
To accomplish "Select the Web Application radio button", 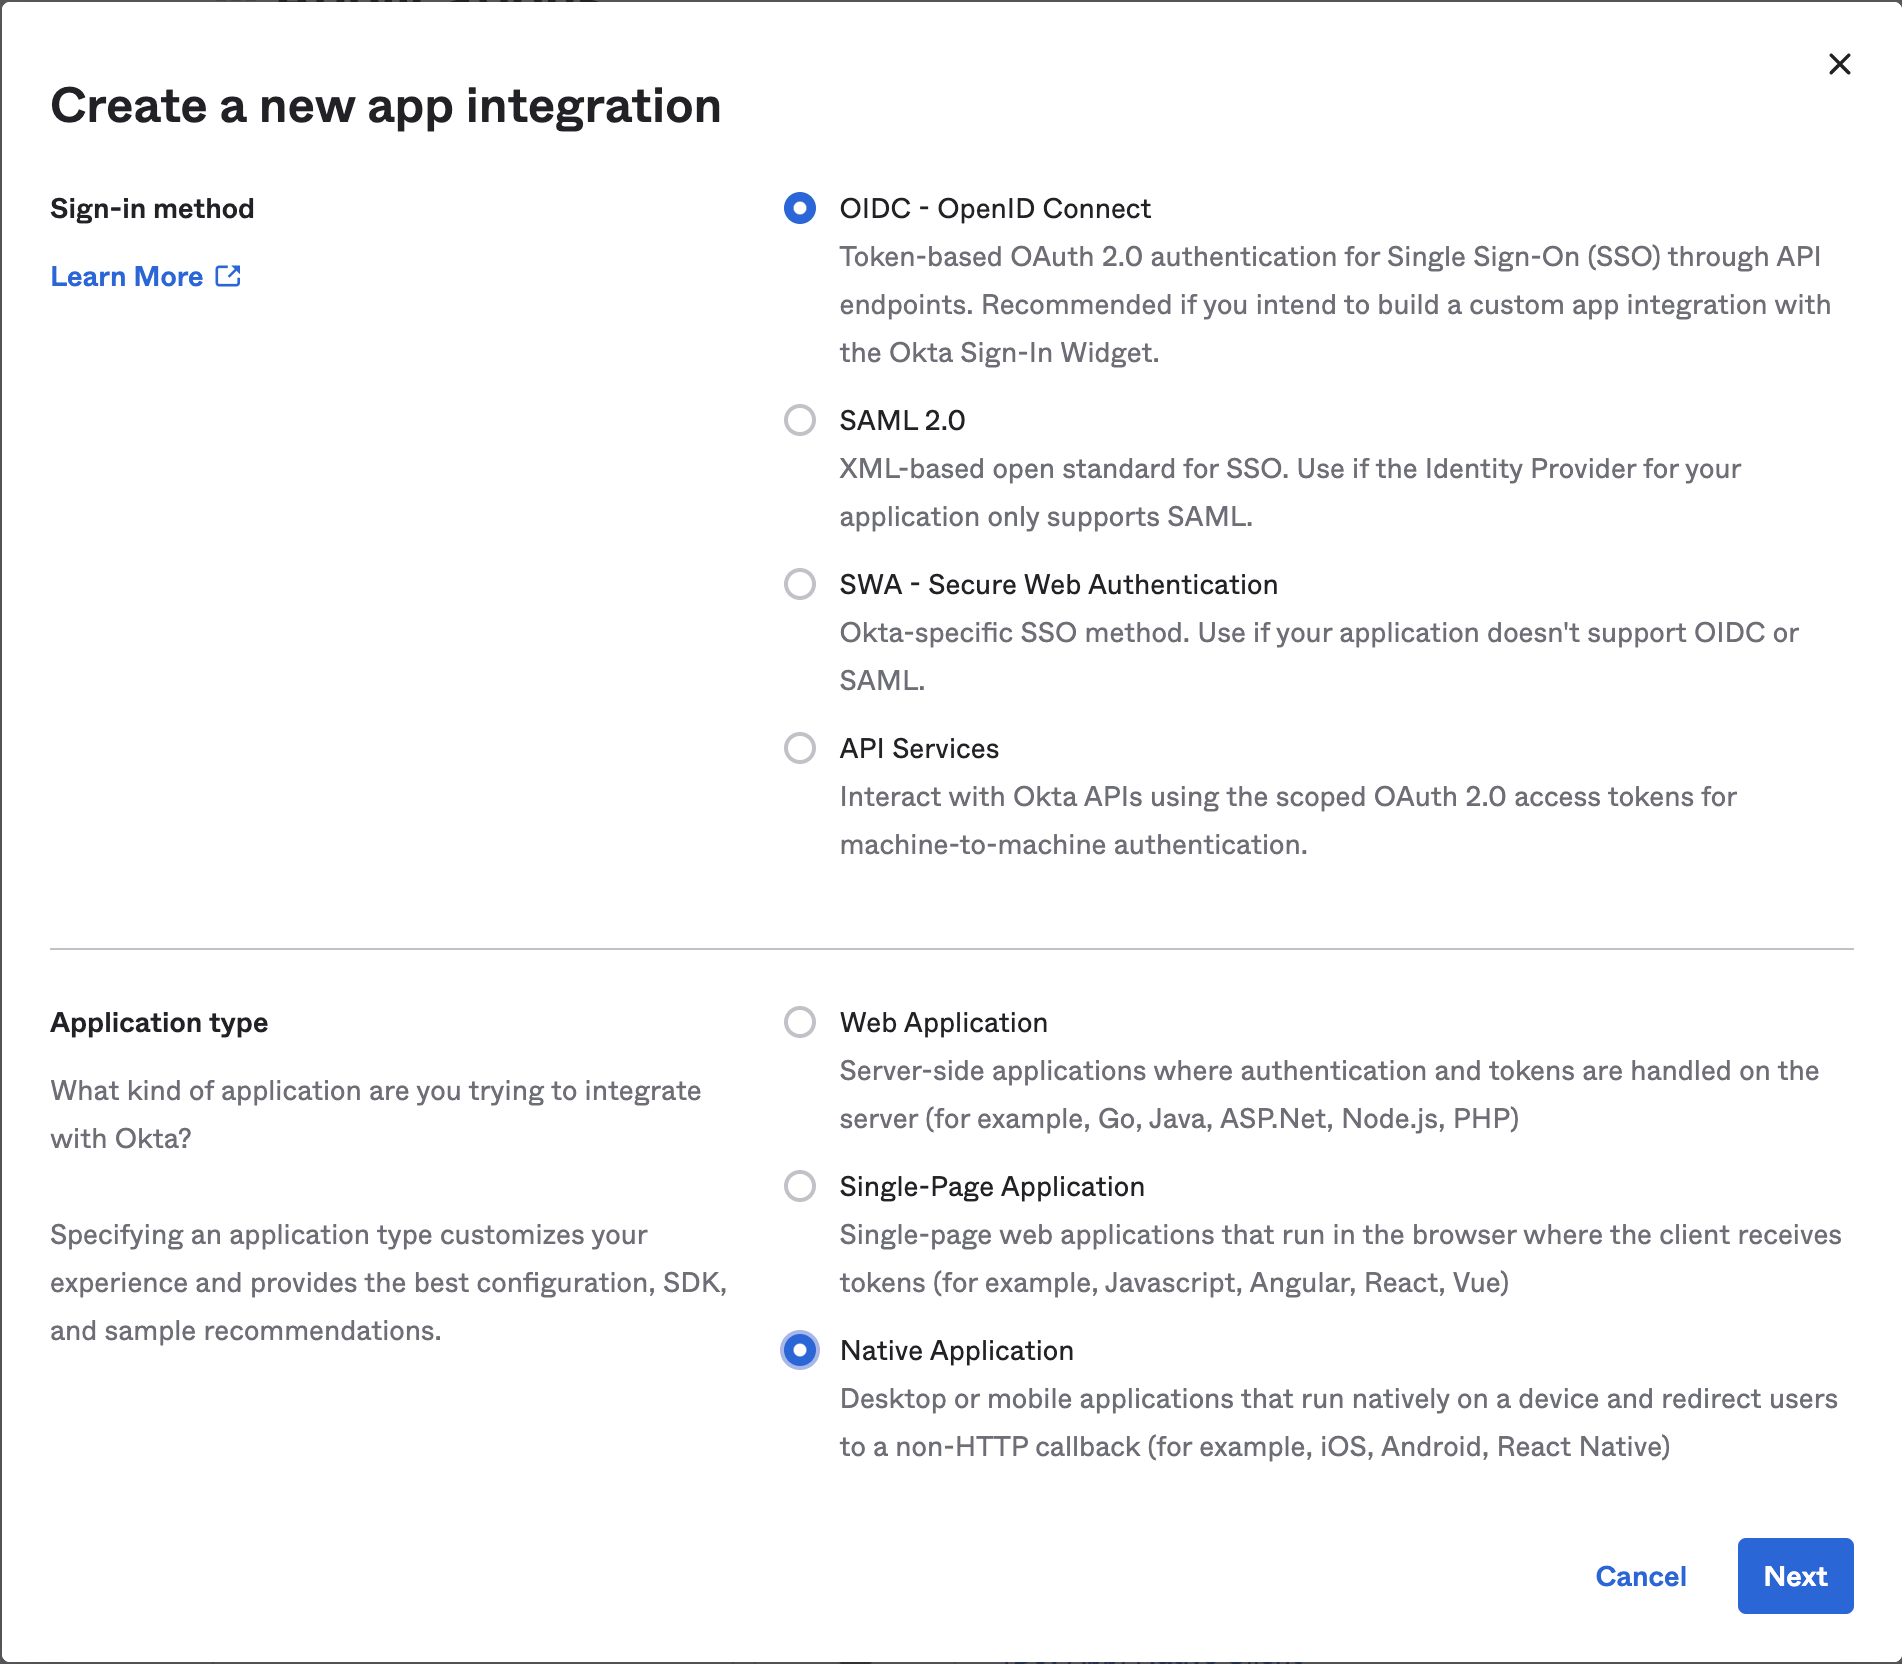I will click(x=799, y=1022).
